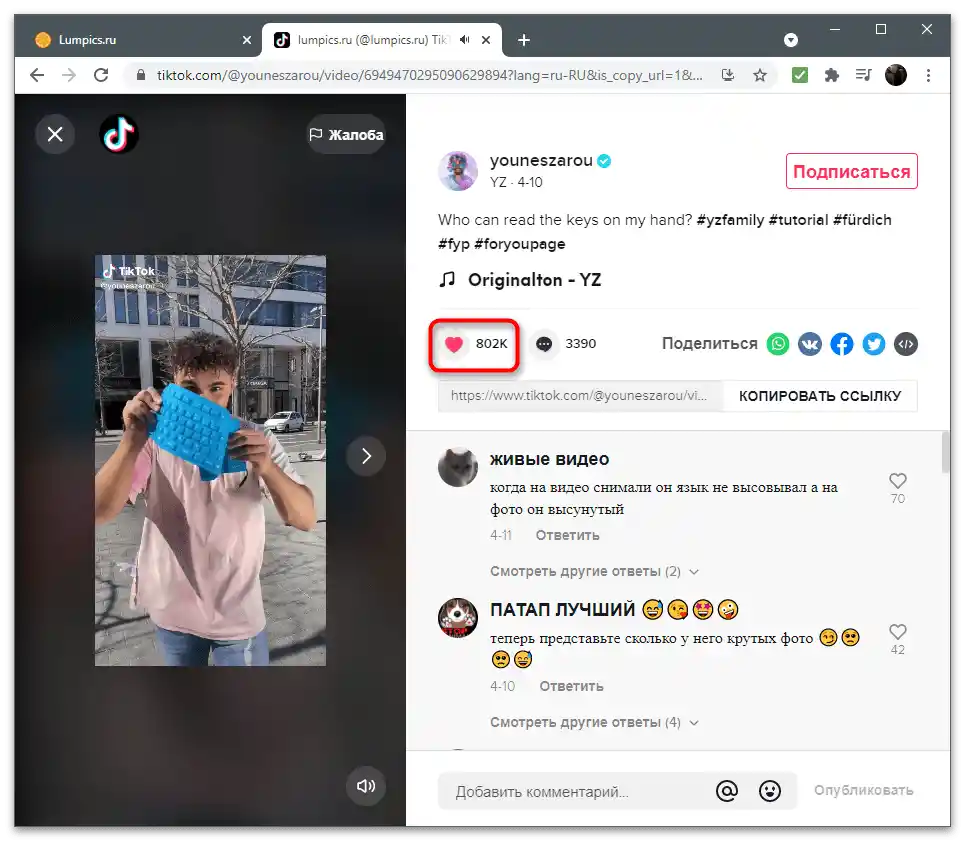Image resolution: width=965 pixels, height=841 pixels.
Task: Open the youneszarou profile avatar
Action: point(458,171)
